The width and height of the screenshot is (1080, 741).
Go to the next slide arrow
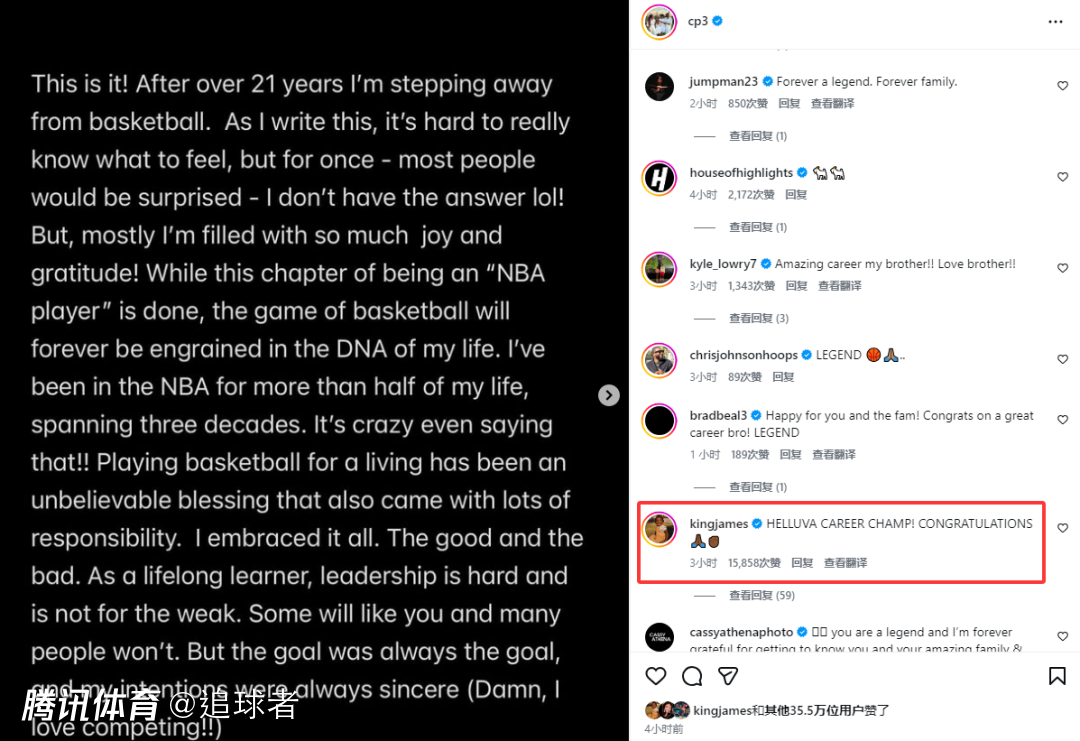point(608,395)
